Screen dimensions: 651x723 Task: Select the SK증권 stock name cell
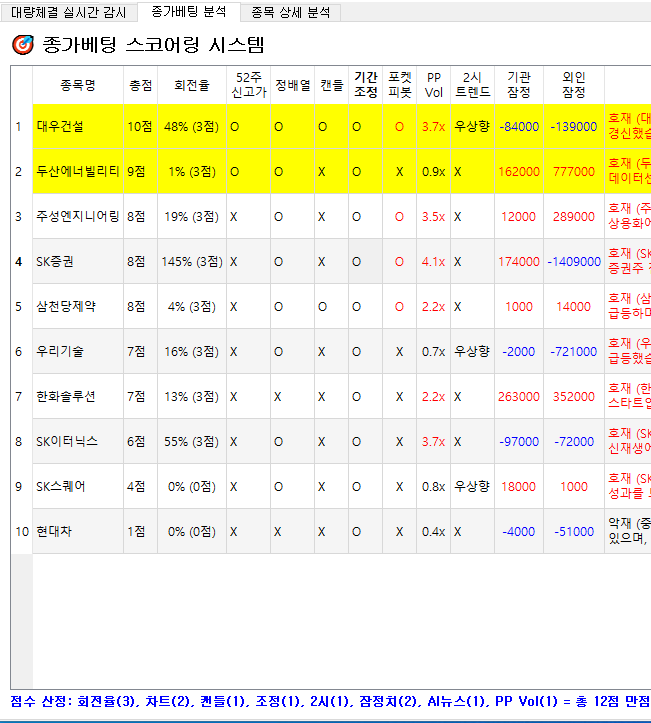pyautogui.click(x=78, y=261)
